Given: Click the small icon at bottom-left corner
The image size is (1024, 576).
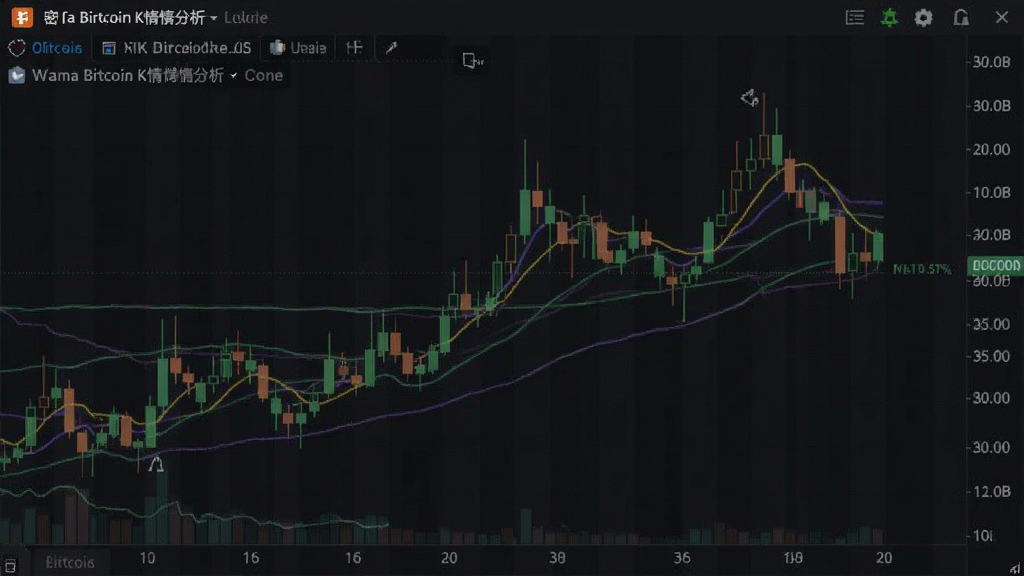Looking at the screenshot, I should 10,565.
